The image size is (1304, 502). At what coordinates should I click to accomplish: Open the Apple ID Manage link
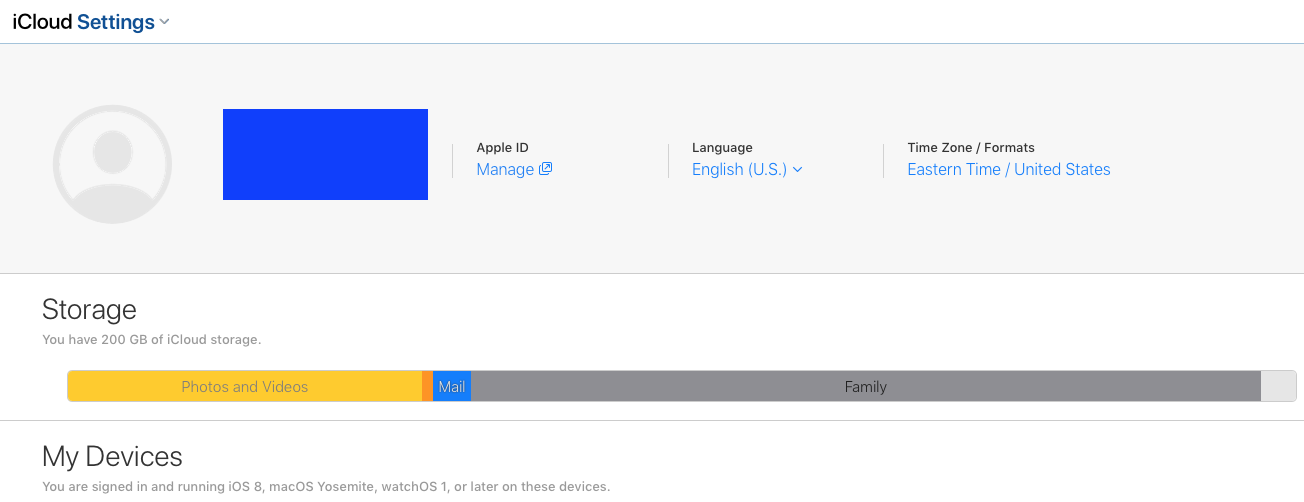(505, 170)
